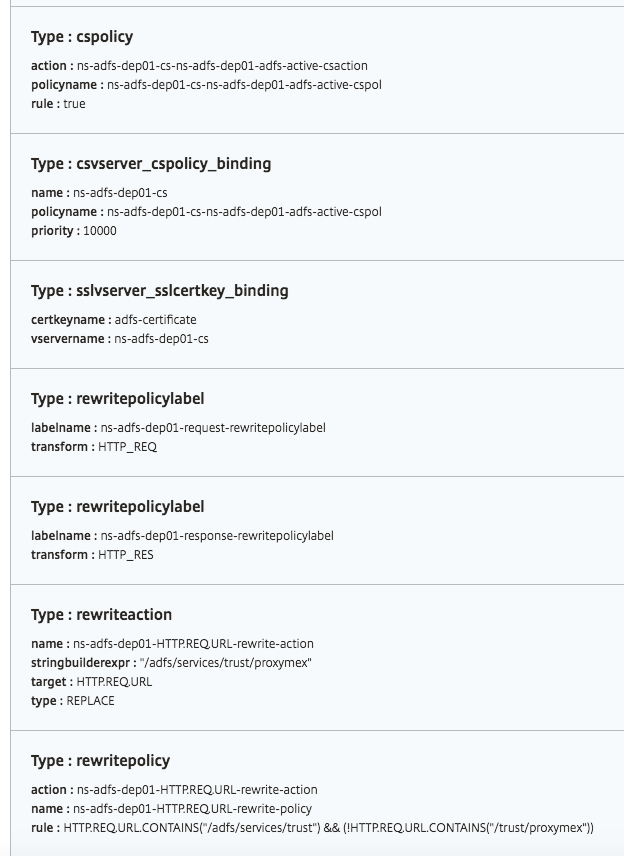Click the name value ns-adfs-dep01-cs
This screenshot has width=624, height=856.
pos(120,193)
